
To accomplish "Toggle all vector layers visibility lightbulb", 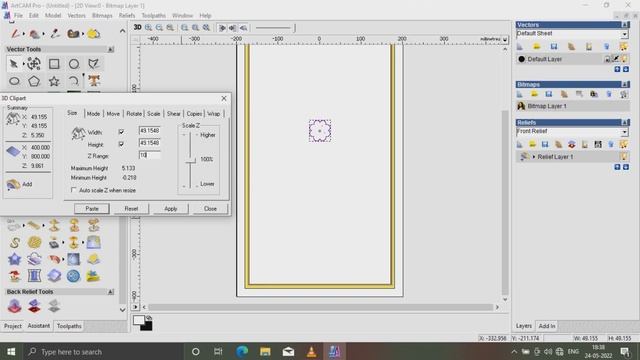I will coord(624,47).
